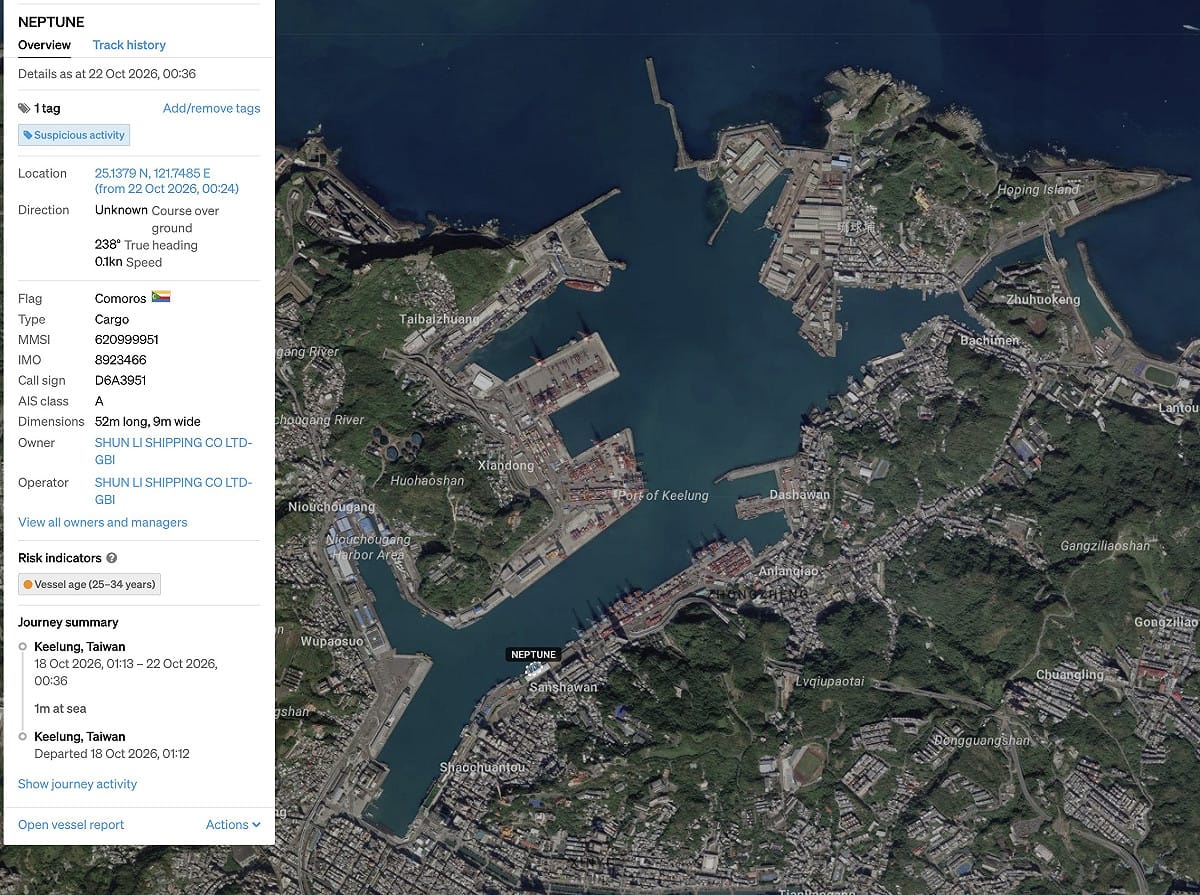Click the 'Dashawan' map label

click(x=799, y=496)
